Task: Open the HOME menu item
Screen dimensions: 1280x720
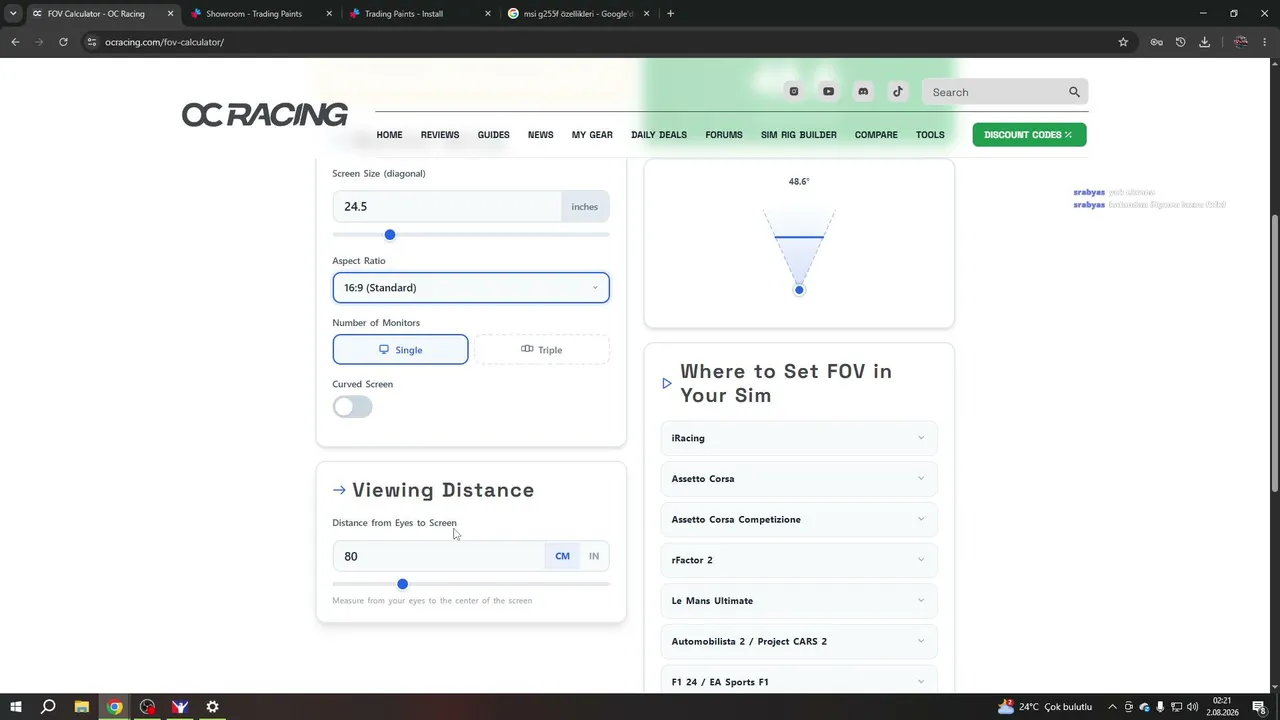Action: (x=389, y=135)
